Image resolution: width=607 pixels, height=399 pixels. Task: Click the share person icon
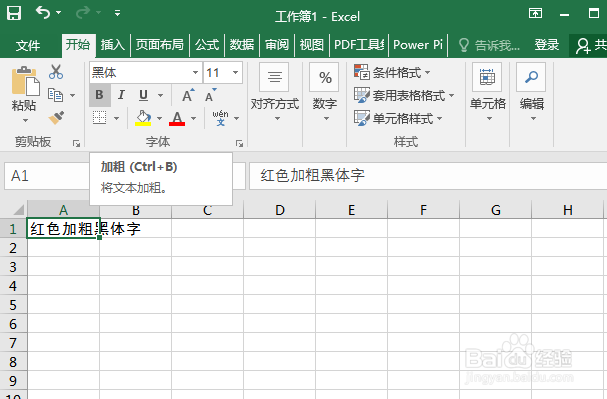pos(583,46)
